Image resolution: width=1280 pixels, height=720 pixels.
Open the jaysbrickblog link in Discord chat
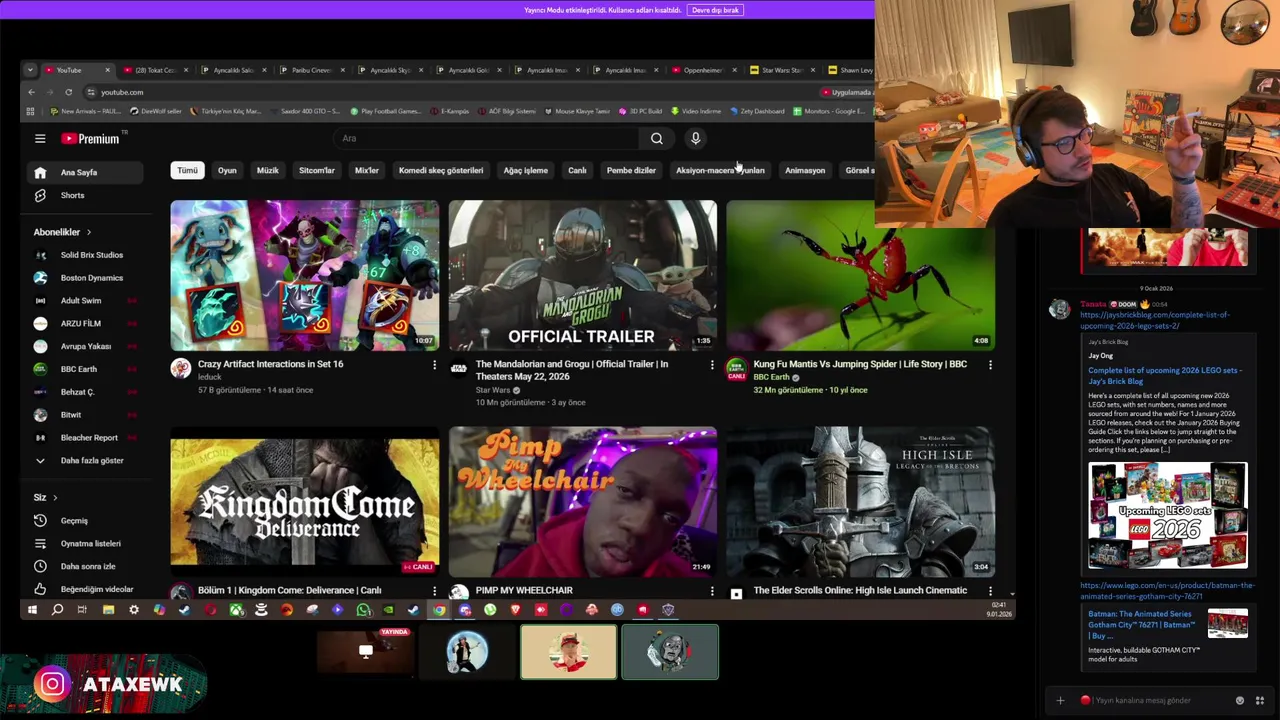(1155, 320)
